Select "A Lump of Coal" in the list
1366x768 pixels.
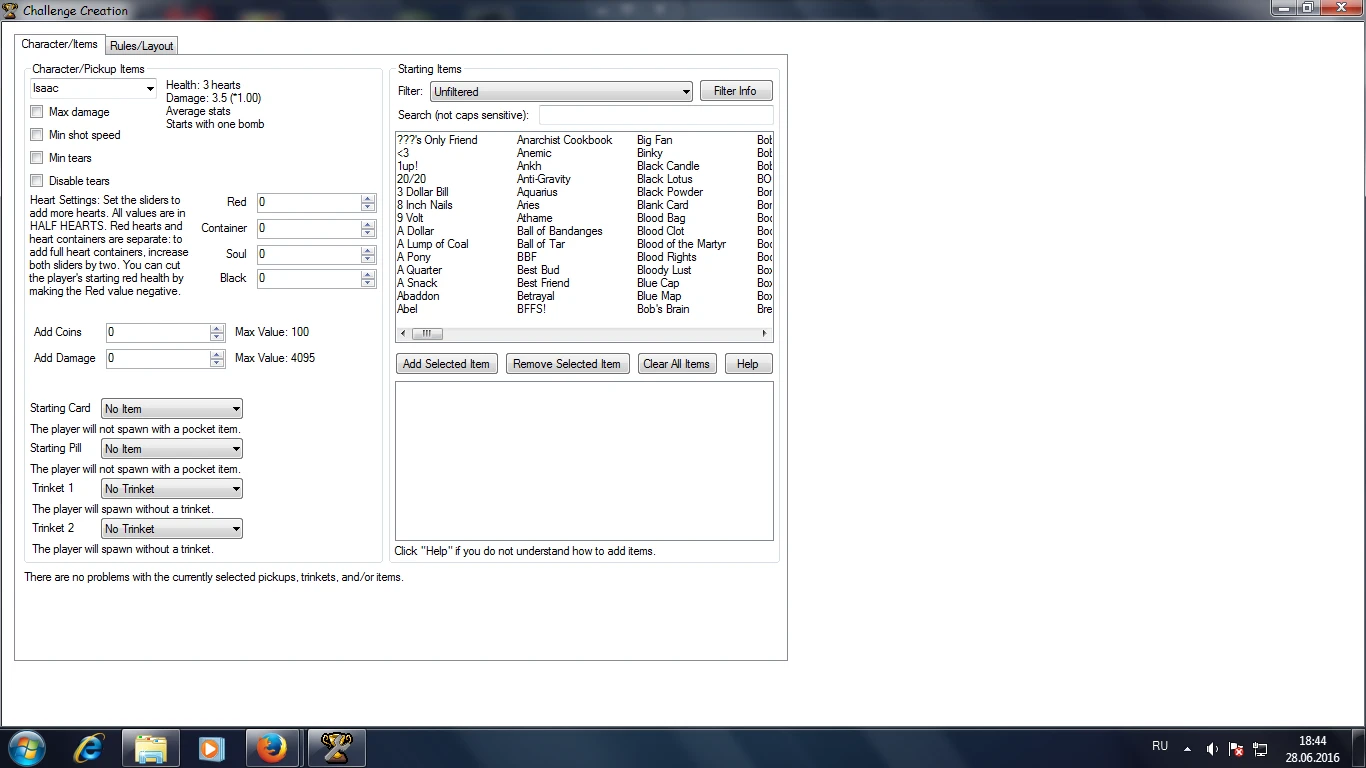433,244
